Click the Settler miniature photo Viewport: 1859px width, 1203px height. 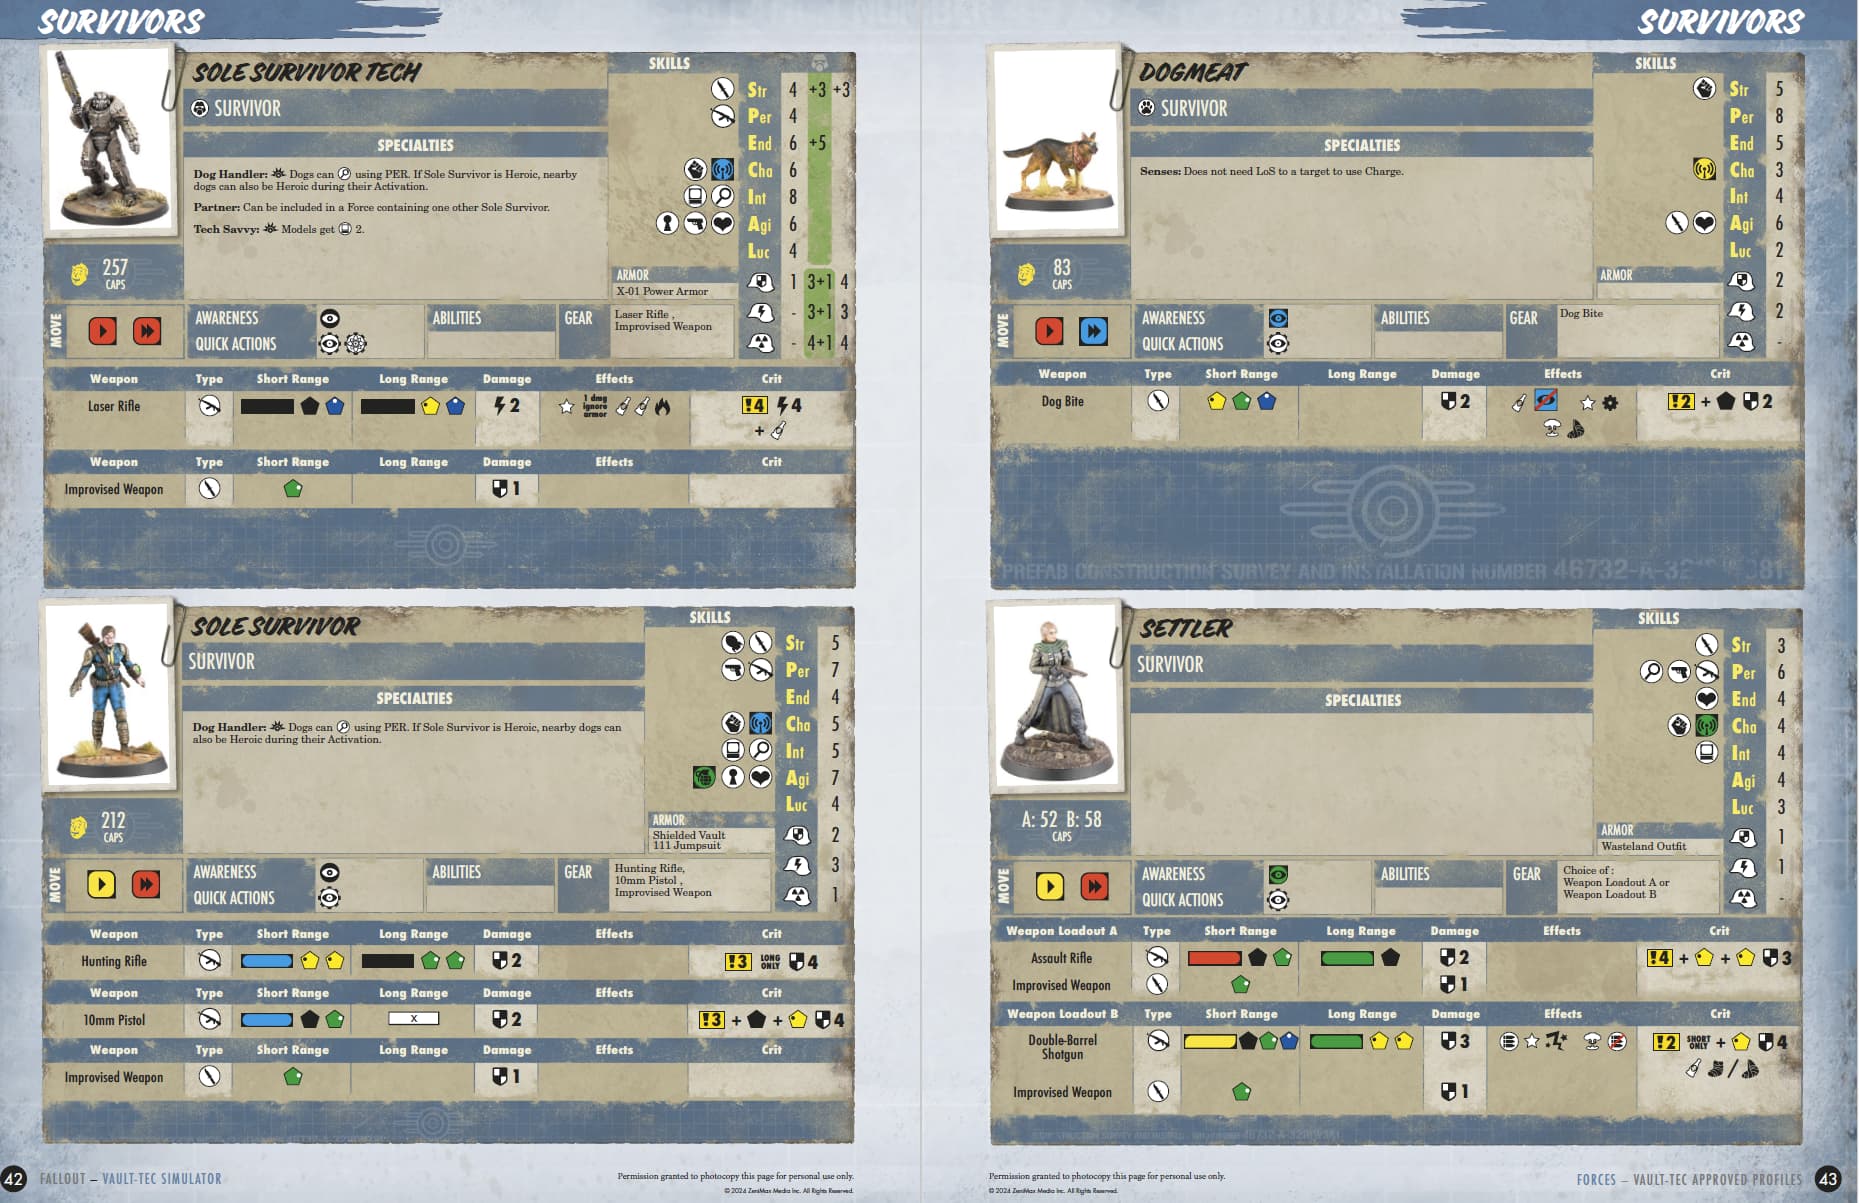point(1056,697)
